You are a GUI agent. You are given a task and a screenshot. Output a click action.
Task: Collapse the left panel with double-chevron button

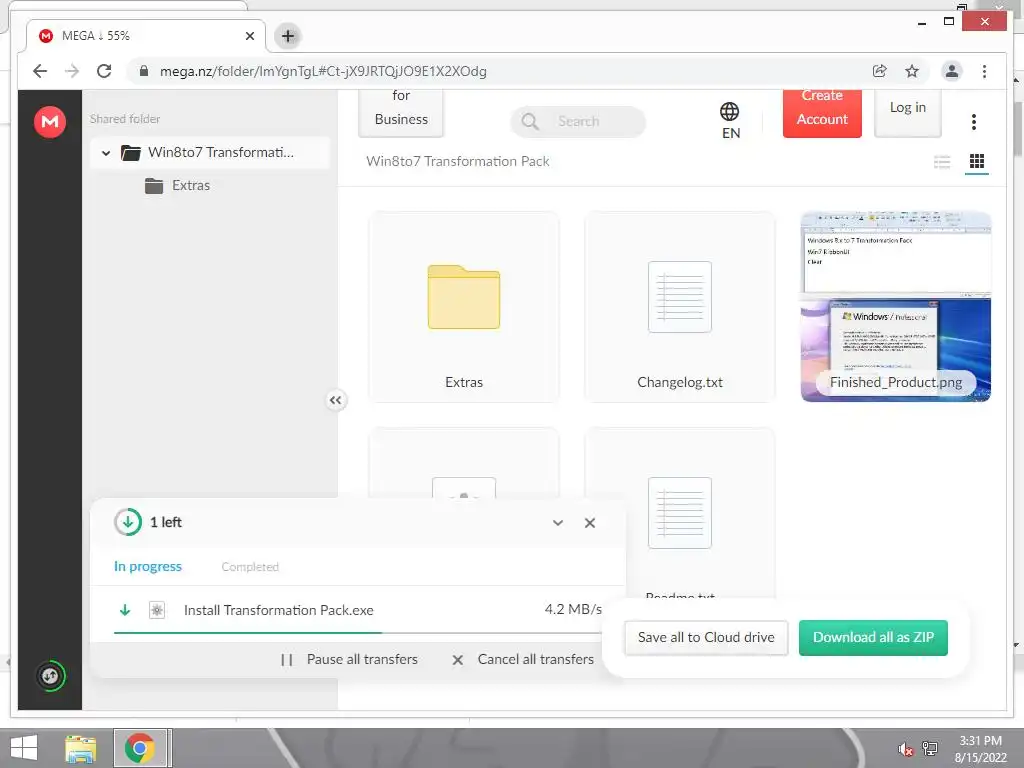click(336, 400)
